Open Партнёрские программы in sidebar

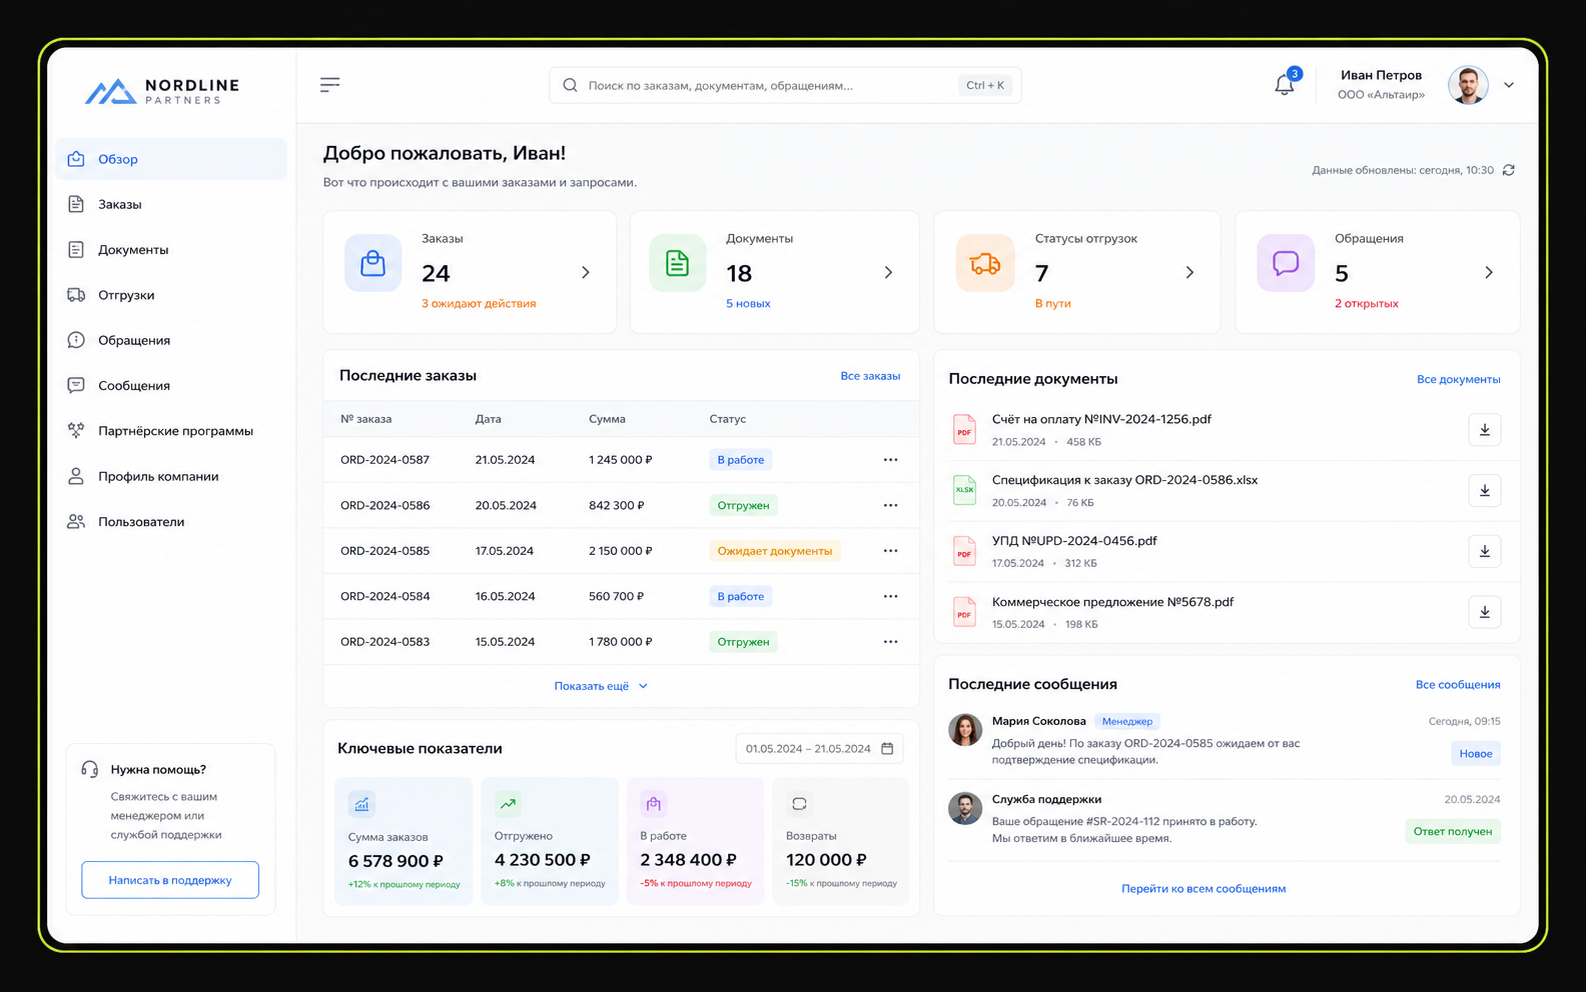pyautogui.click(x=172, y=431)
